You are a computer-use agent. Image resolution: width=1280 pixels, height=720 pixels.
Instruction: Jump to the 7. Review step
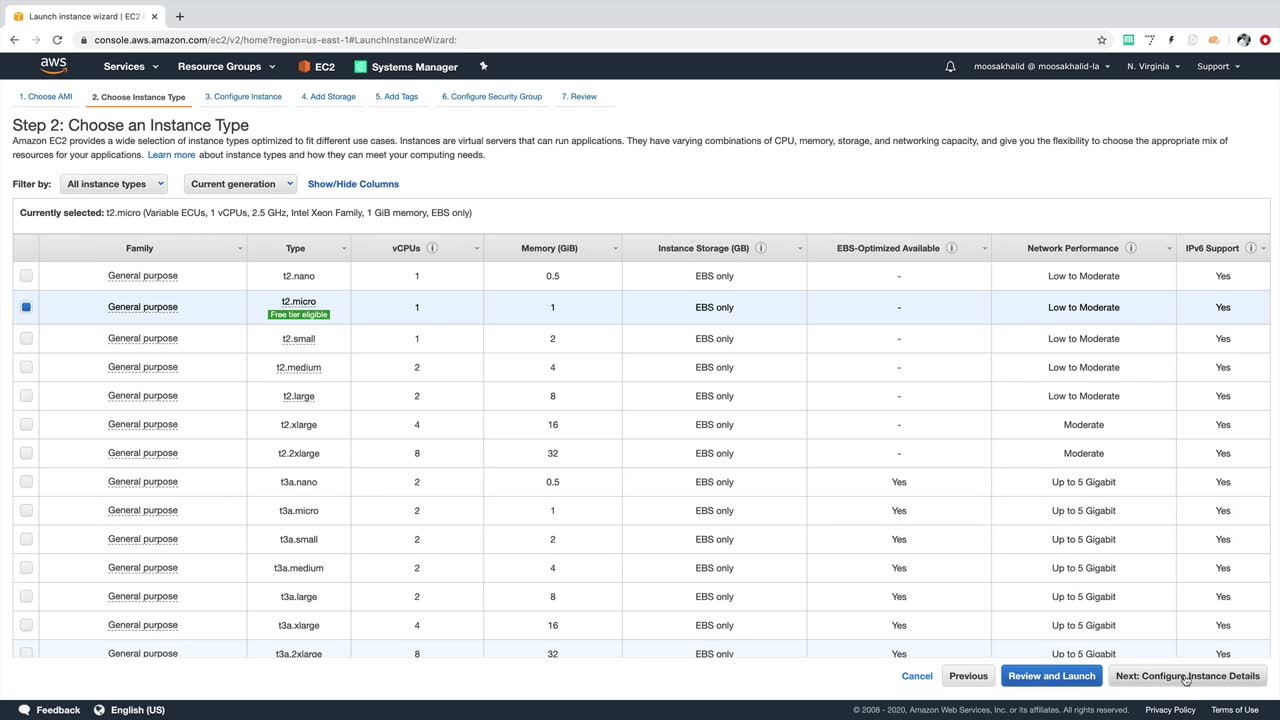tap(579, 97)
